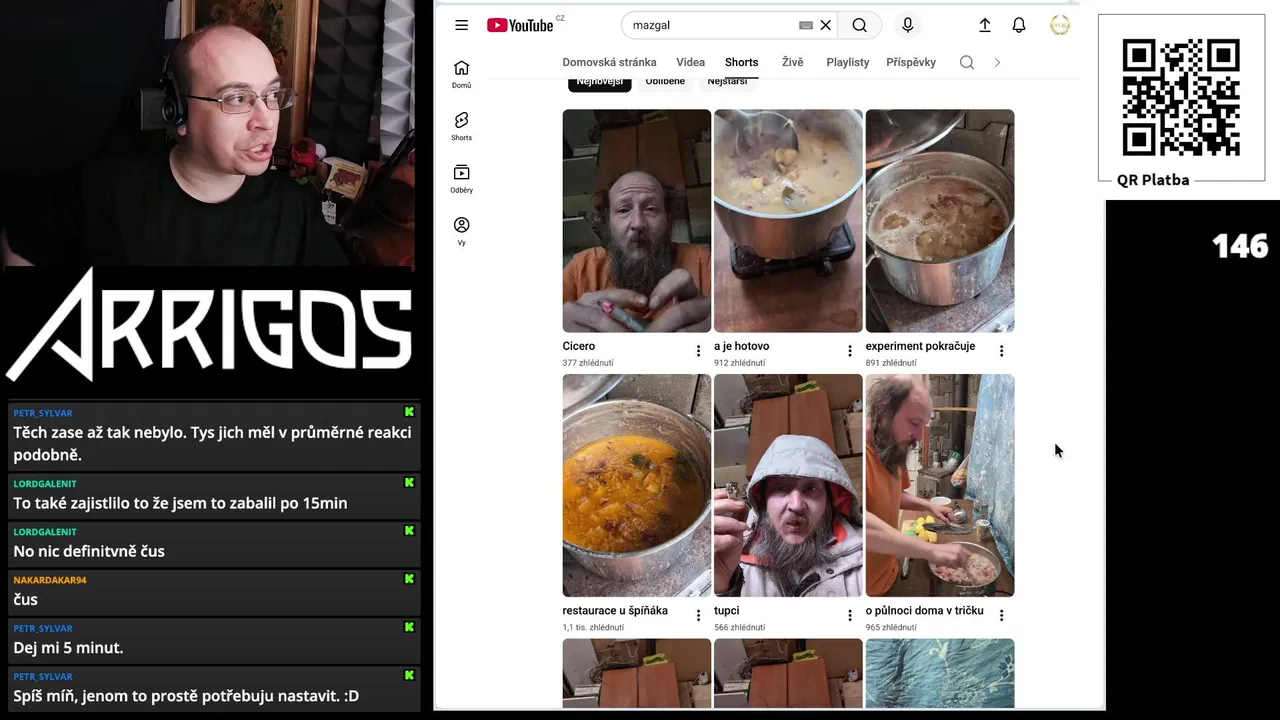Open options menu for 'a je hotovo' short
The height and width of the screenshot is (720, 1280).
tap(850, 351)
